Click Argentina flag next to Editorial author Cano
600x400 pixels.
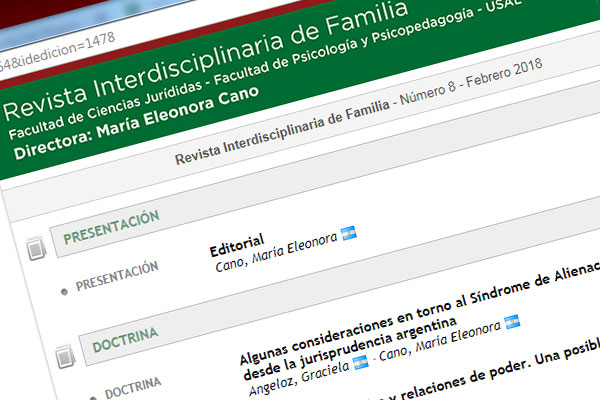point(349,233)
